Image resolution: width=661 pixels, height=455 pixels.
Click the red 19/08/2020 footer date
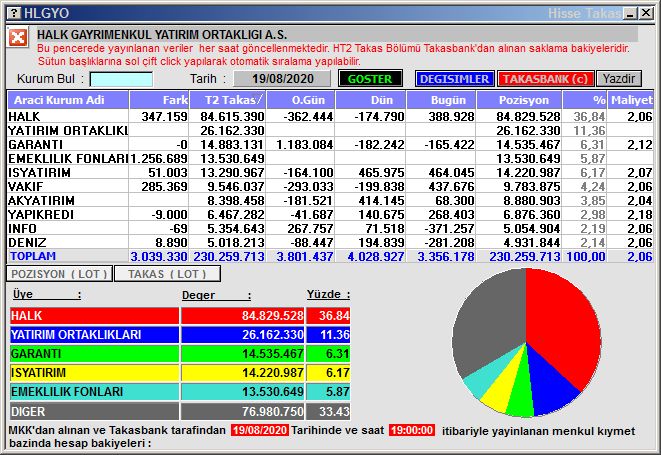pyautogui.click(x=260, y=430)
